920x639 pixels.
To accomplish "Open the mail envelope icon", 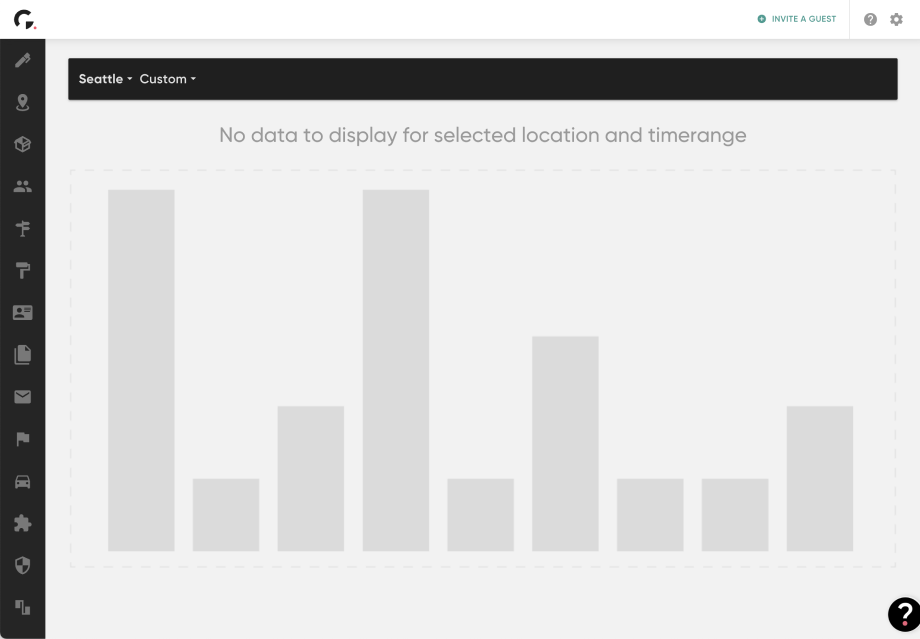I will click(22, 396).
